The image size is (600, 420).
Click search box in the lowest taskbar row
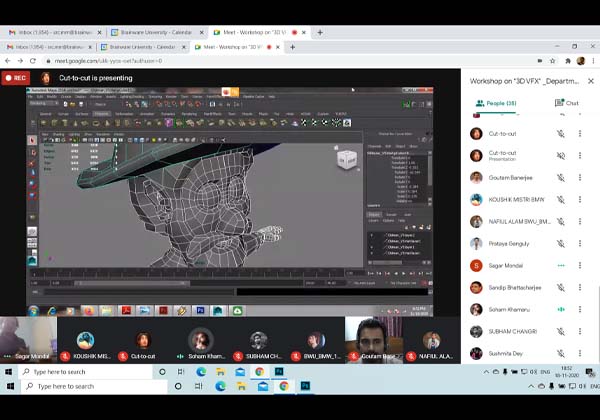point(95,386)
